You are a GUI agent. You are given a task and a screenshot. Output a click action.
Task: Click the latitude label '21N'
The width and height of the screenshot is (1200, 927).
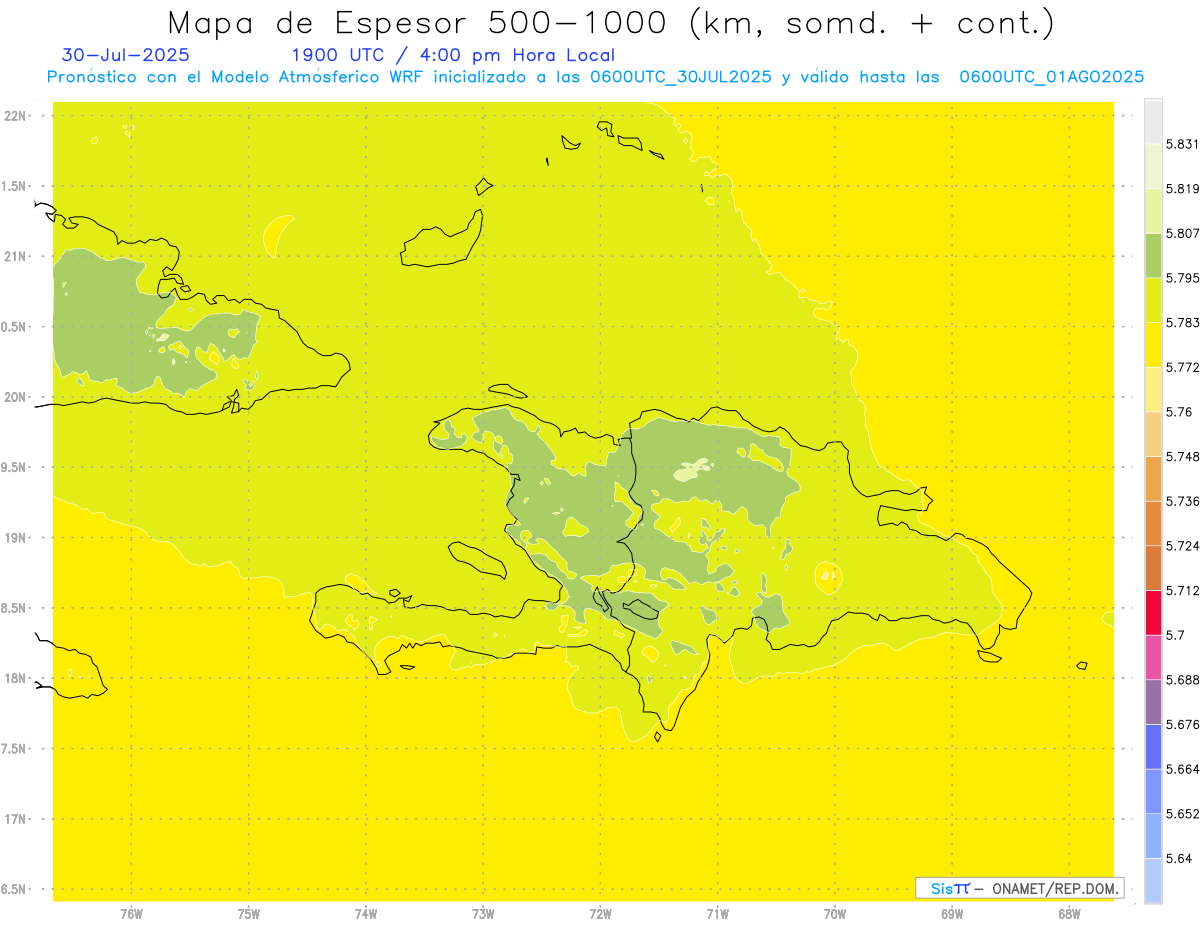tap(14, 257)
